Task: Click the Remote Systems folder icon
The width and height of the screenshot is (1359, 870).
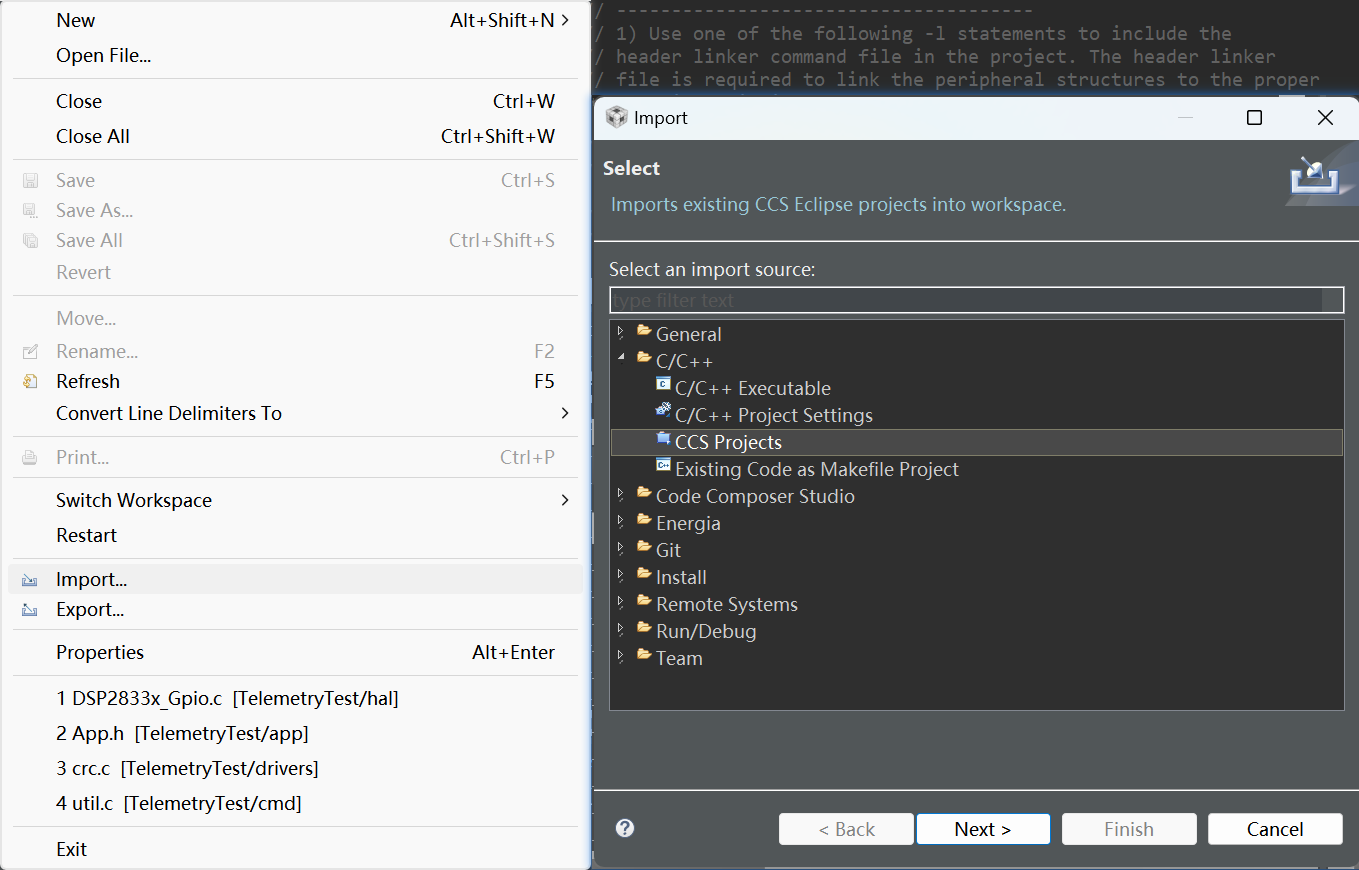Action: [644, 601]
